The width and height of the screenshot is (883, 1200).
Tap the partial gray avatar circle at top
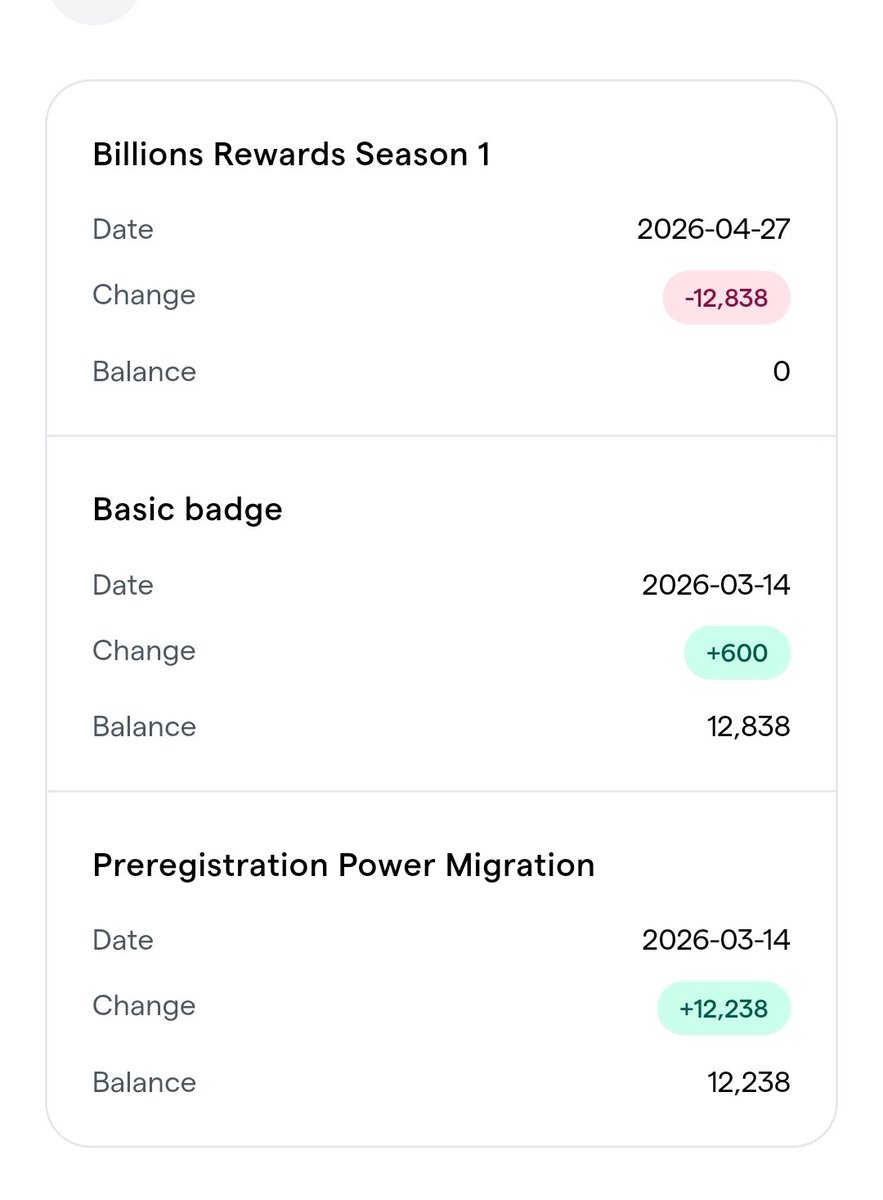tap(96, 10)
